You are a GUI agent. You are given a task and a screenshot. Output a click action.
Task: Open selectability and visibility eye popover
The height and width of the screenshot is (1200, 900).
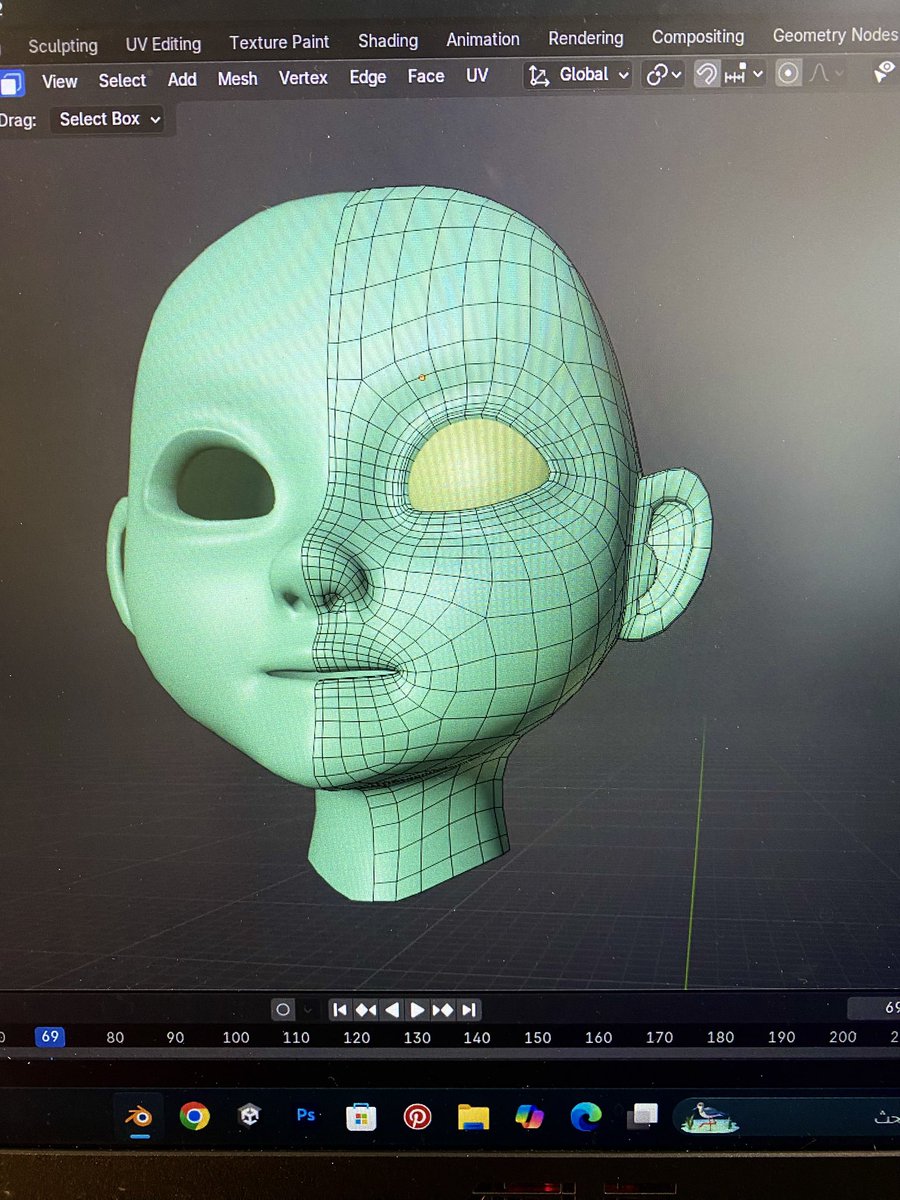[884, 72]
